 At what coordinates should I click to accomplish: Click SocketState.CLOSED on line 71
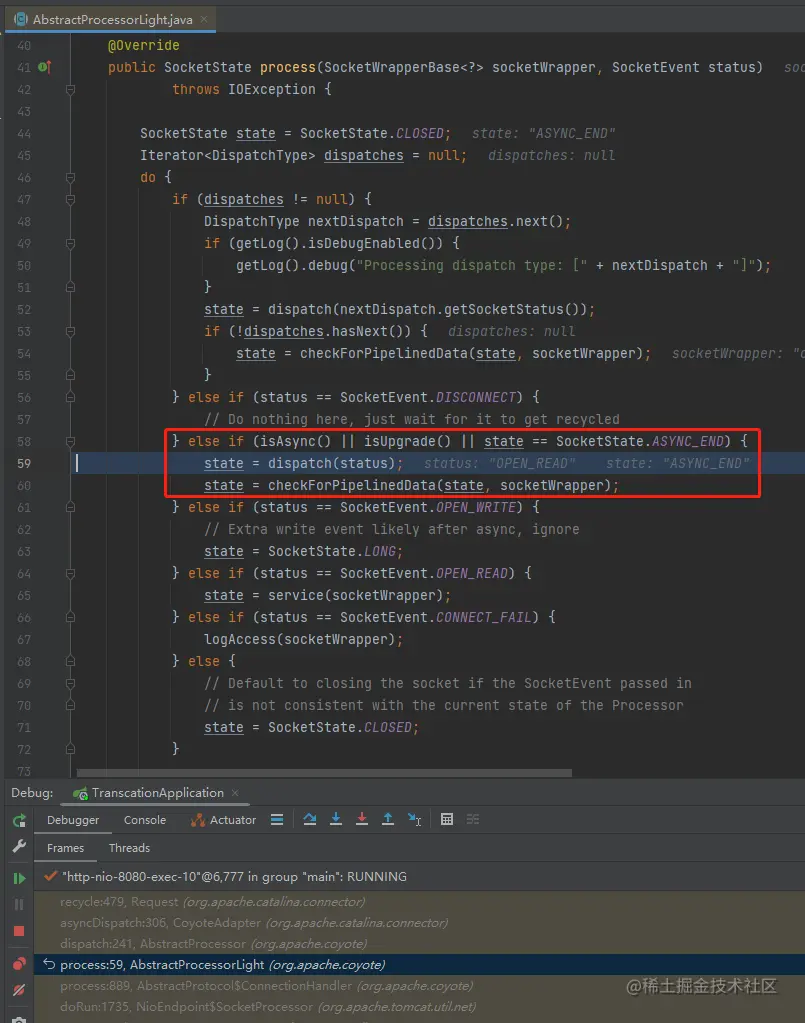[340, 727]
